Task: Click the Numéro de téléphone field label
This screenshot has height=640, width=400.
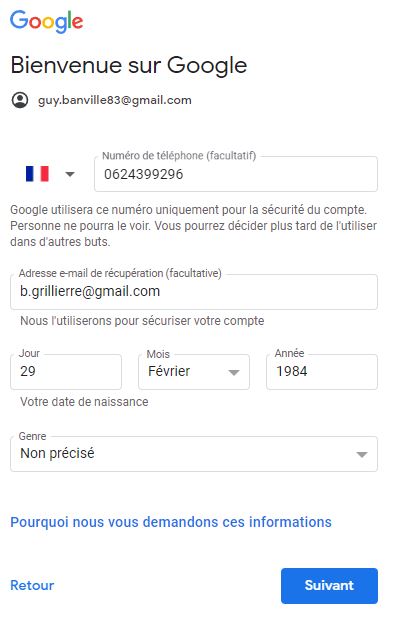Action: pos(179,156)
